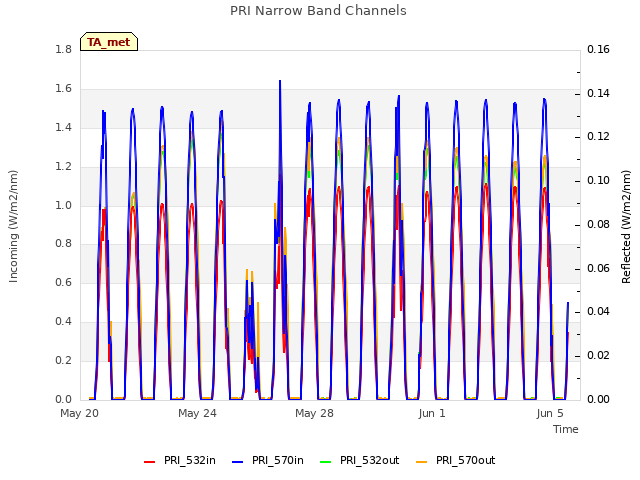
Task: Click the TA_met annotation label
Action: pyautogui.click(x=109, y=42)
